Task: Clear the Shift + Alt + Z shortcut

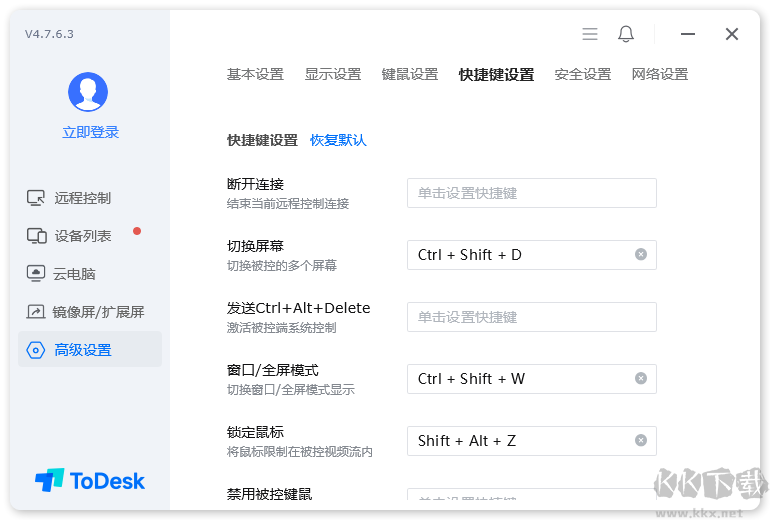Action: tap(640, 440)
